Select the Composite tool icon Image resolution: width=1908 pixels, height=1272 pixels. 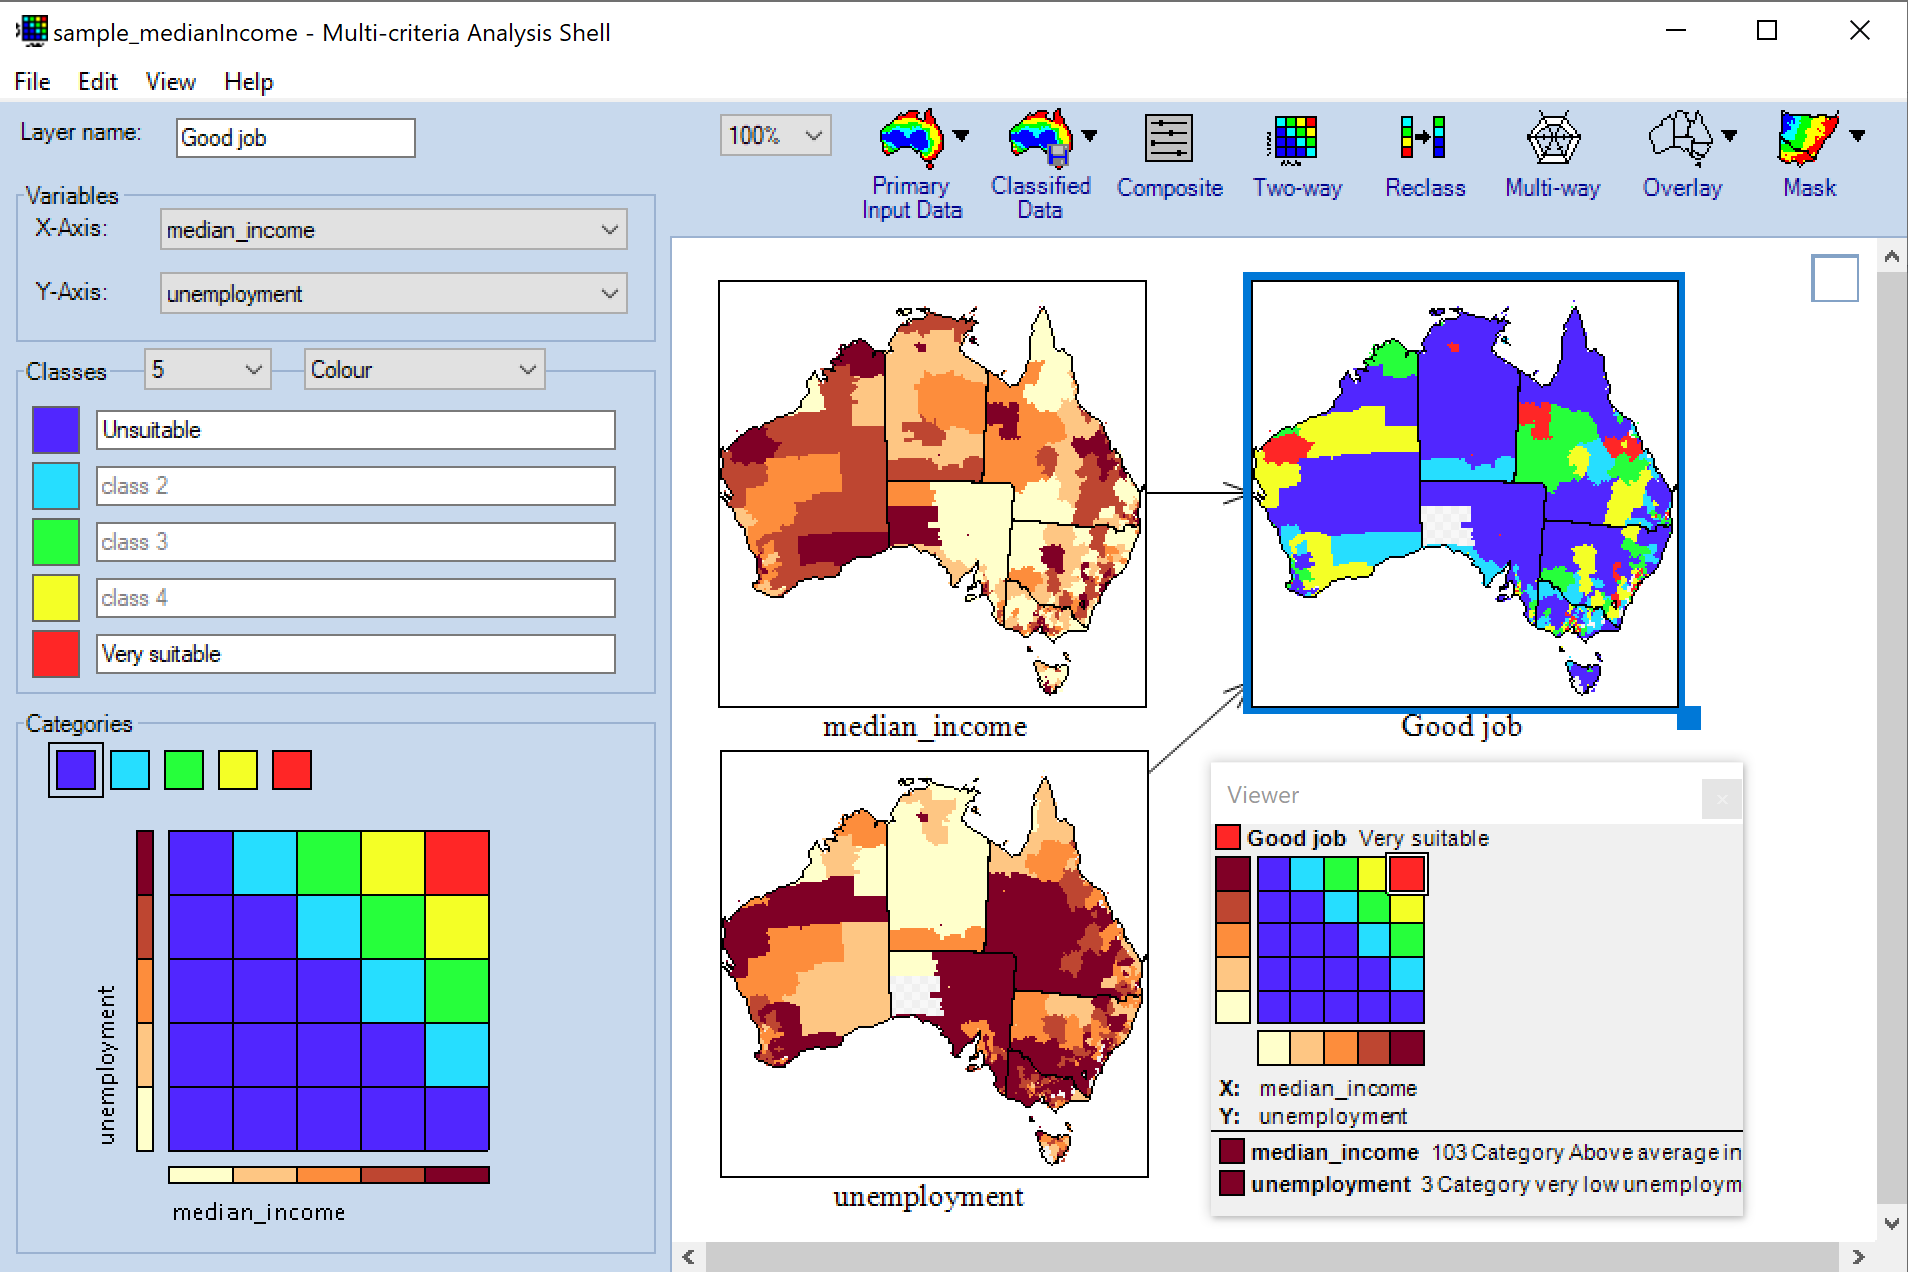[1169, 138]
